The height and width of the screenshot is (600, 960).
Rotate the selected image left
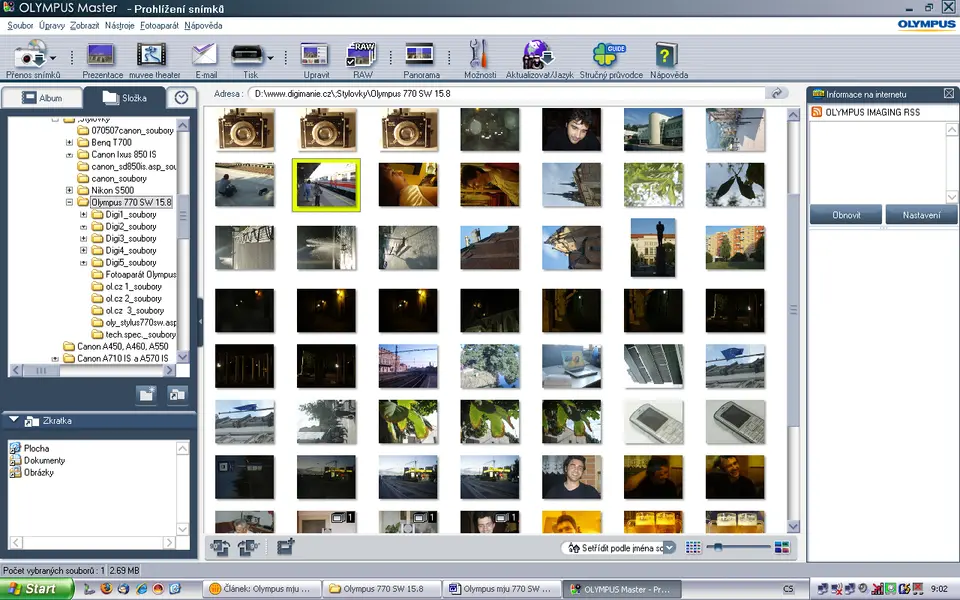coord(221,547)
